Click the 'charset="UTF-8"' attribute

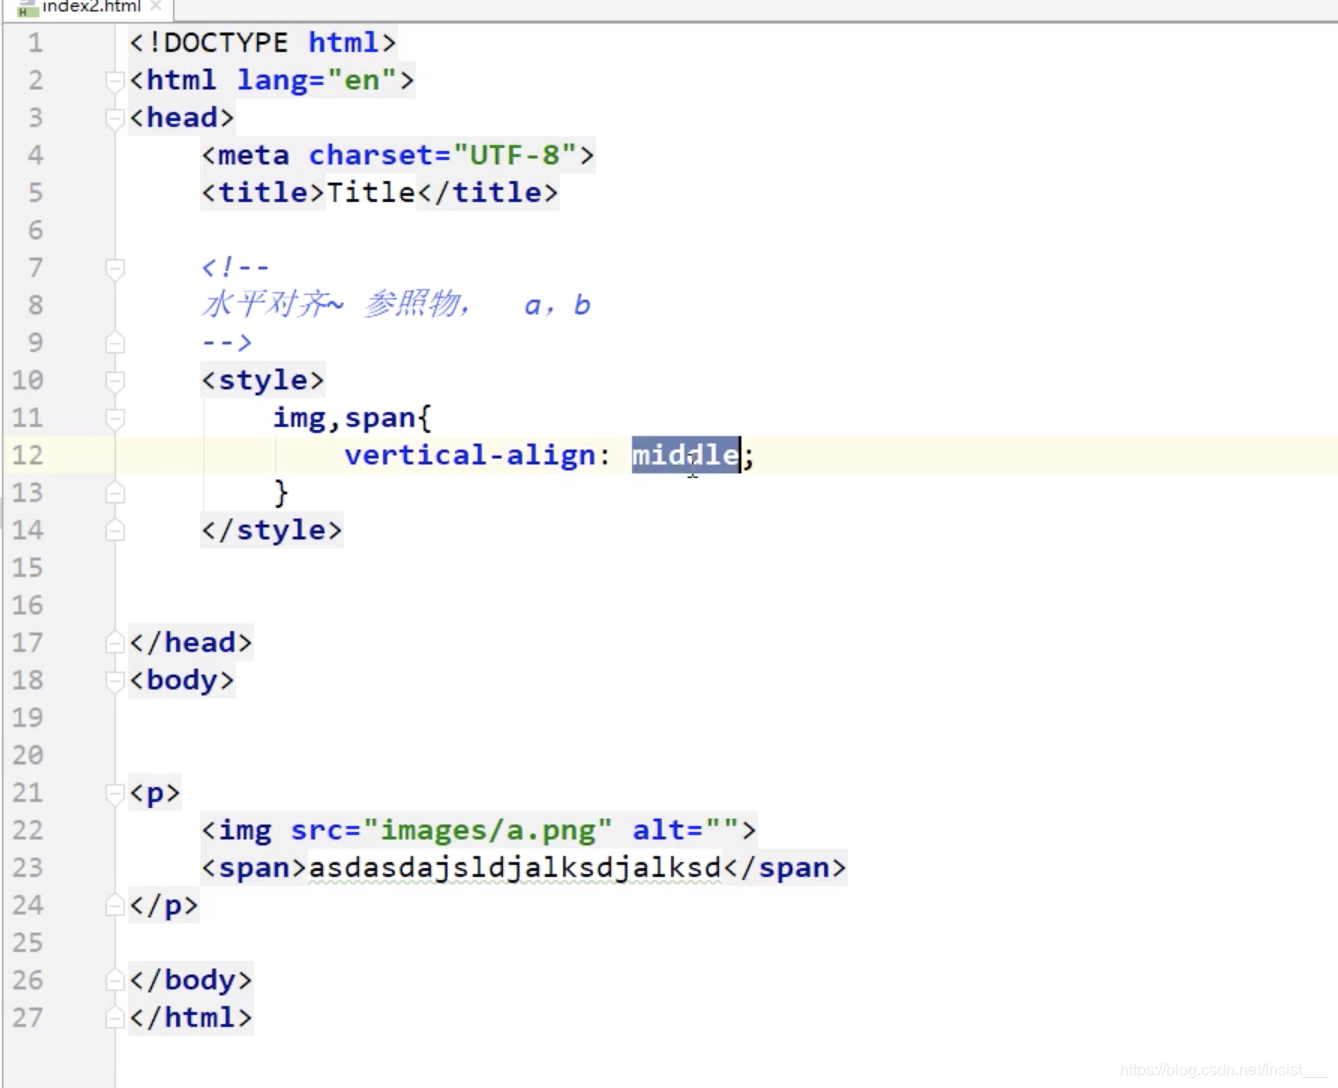point(443,155)
